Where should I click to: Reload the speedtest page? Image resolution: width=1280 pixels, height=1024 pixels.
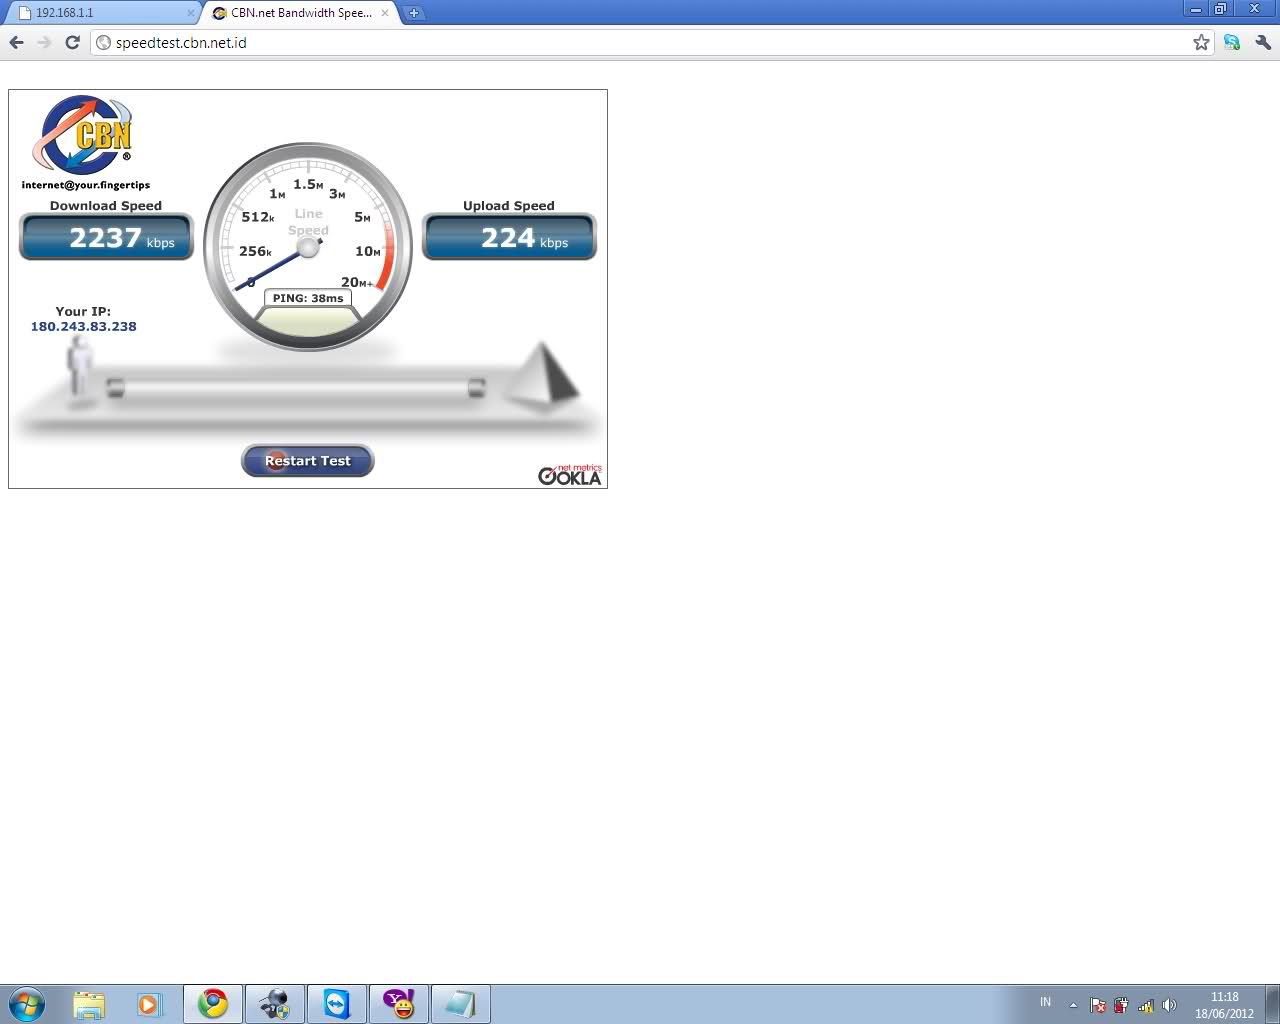pos(72,42)
